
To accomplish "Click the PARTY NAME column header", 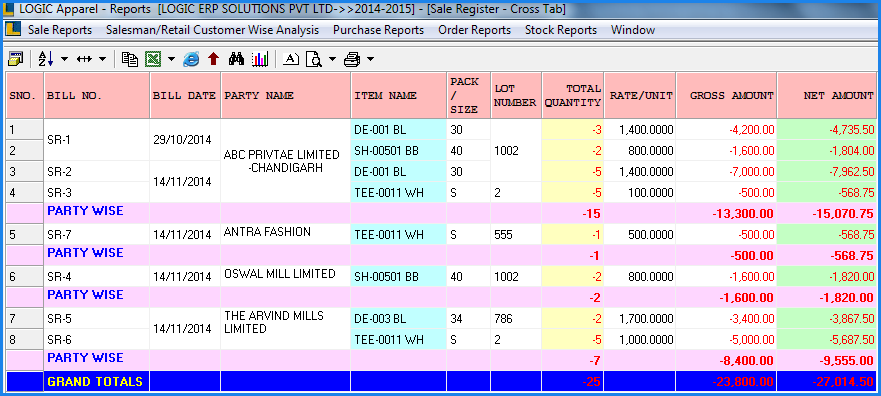I will (x=285, y=95).
